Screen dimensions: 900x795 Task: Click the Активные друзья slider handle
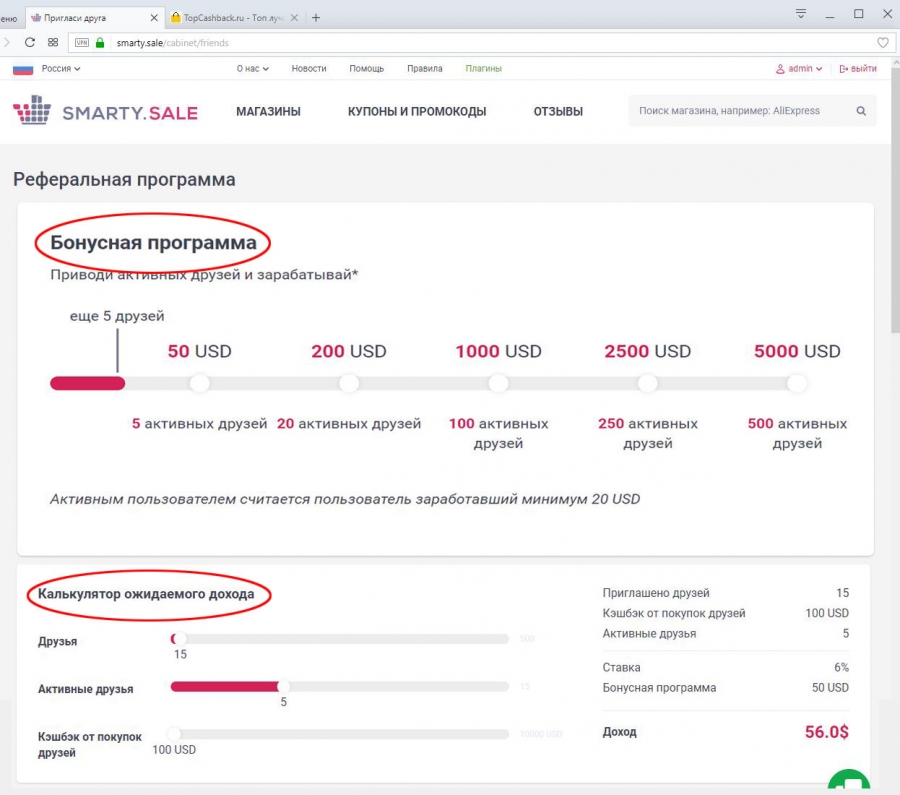pyautogui.click(x=283, y=687)
